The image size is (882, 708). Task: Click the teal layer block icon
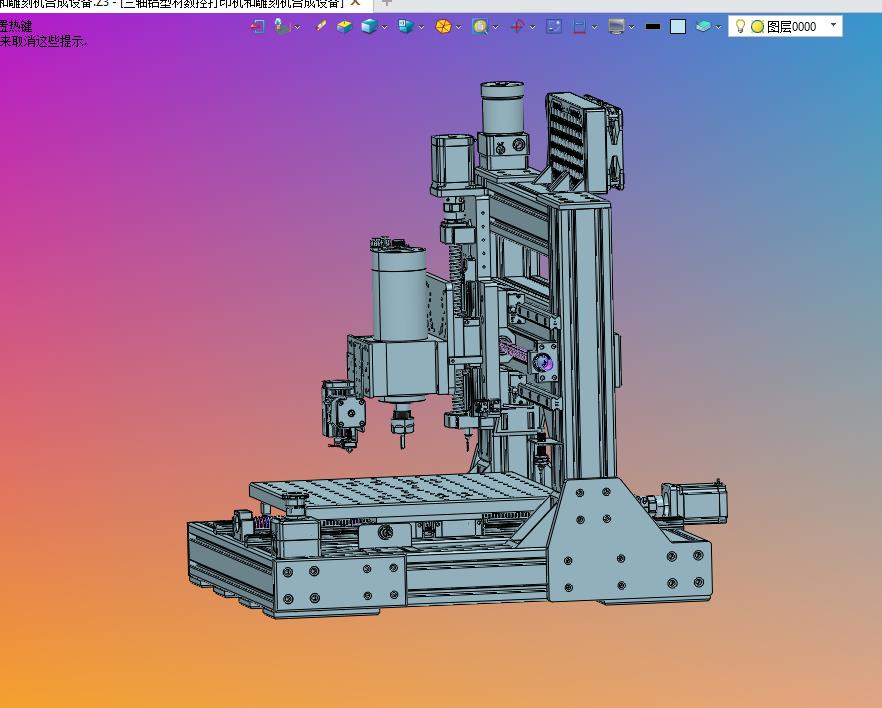[x=703, y=26]
